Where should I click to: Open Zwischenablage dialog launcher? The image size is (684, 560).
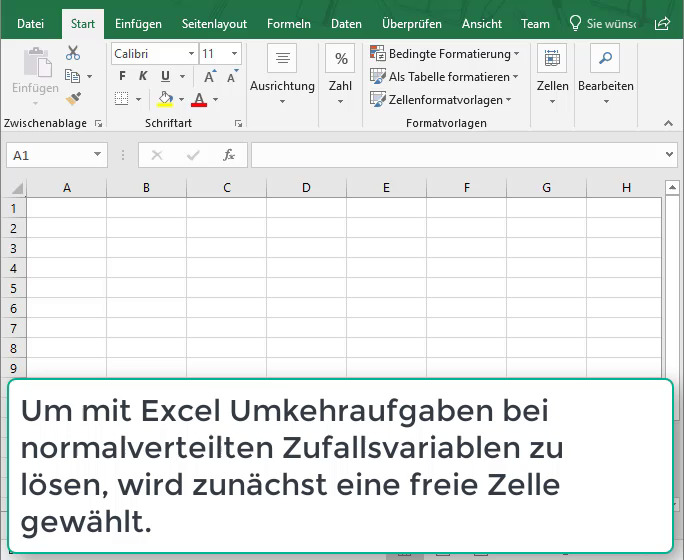click(99, 124)
